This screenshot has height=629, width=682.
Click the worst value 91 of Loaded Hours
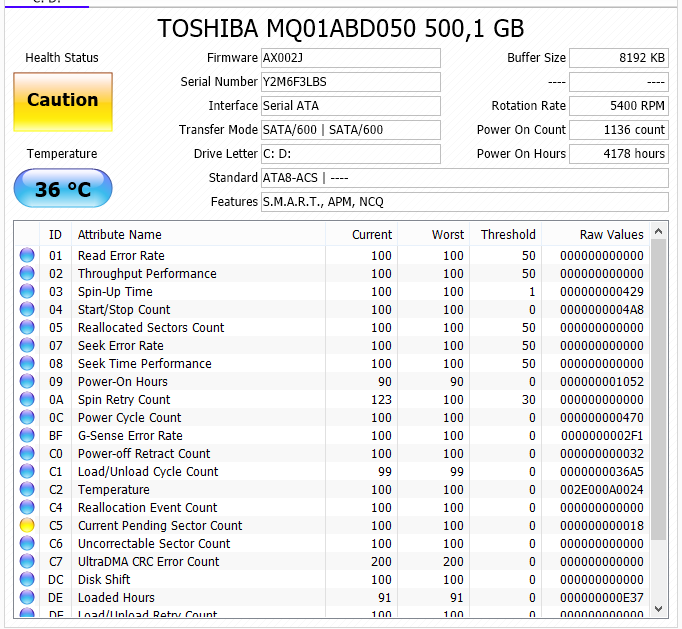[x=456, y=598]
